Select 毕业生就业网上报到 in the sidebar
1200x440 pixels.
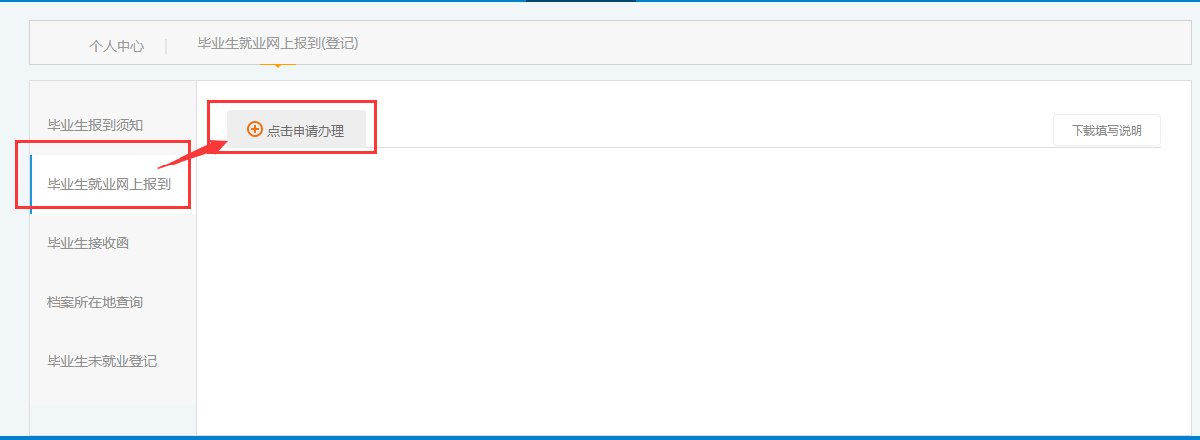[109, 184]
